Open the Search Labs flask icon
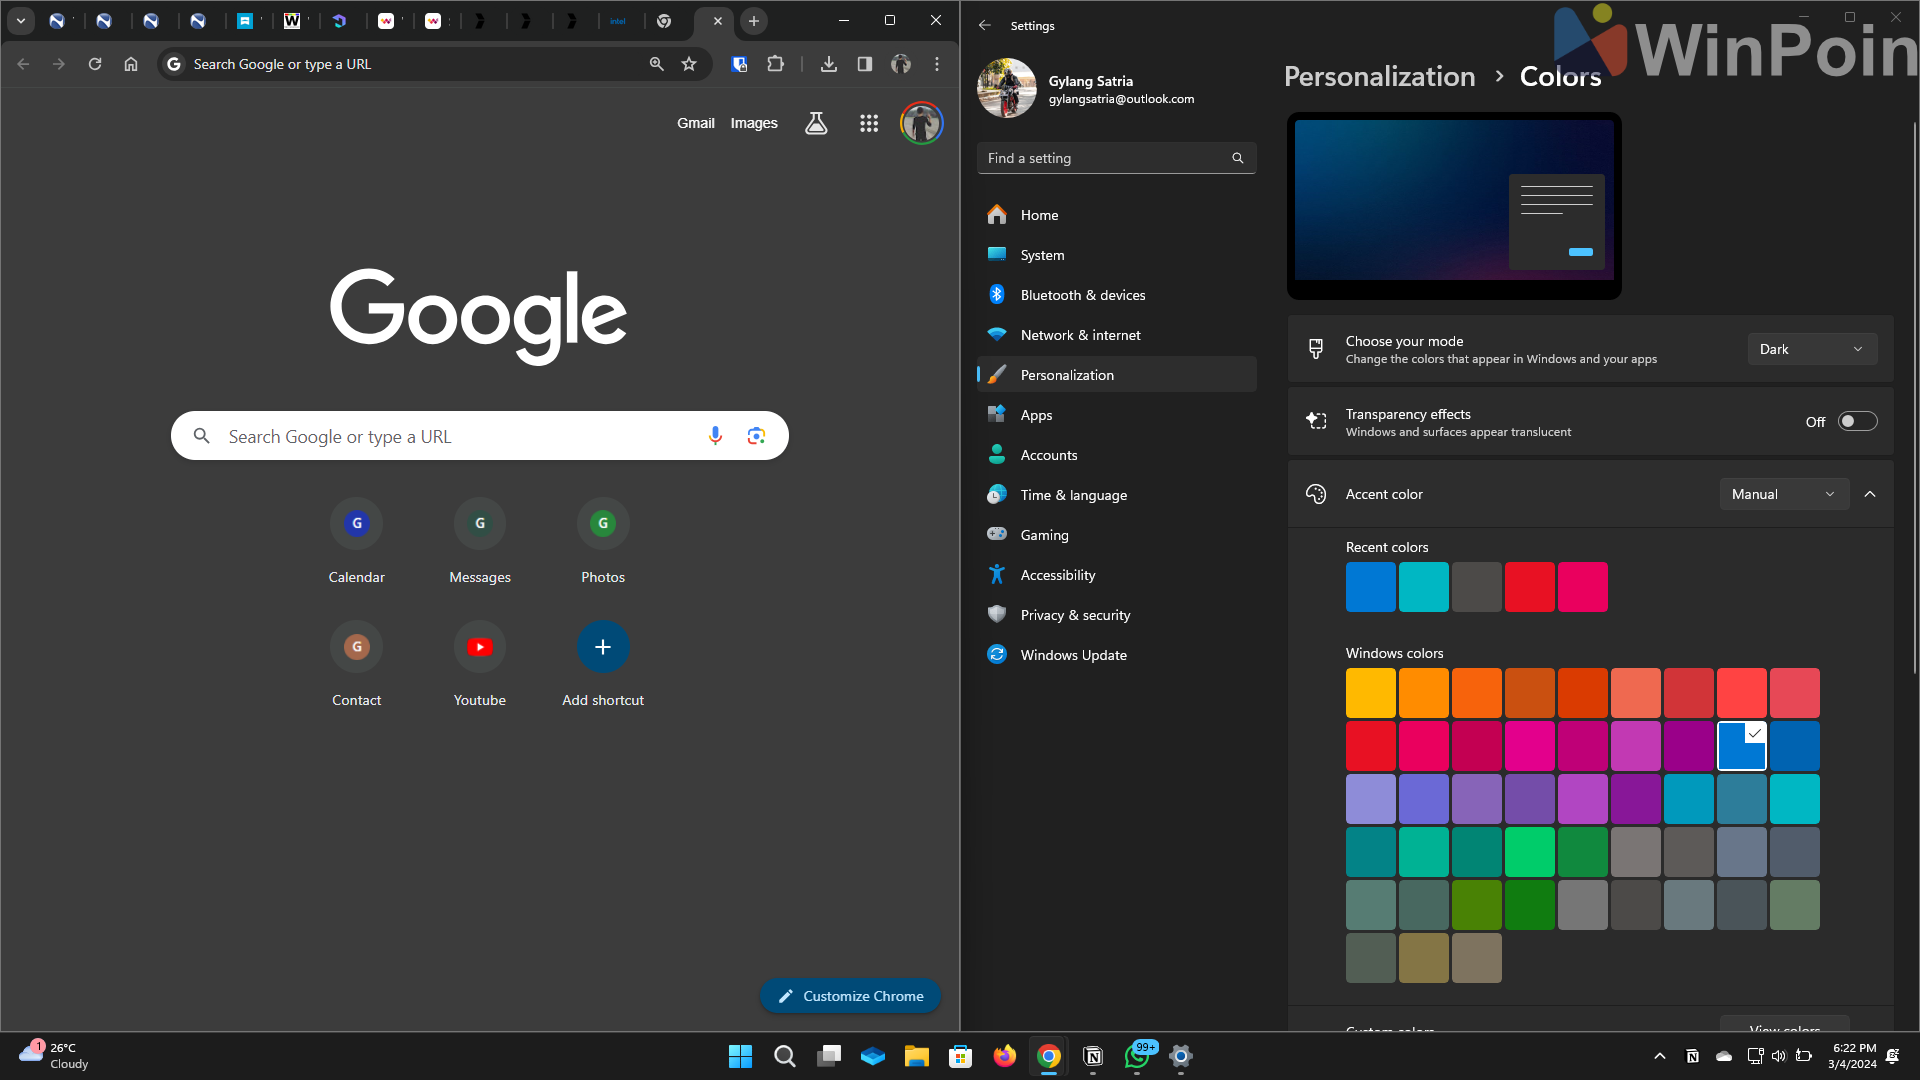 tap(816, 123)
